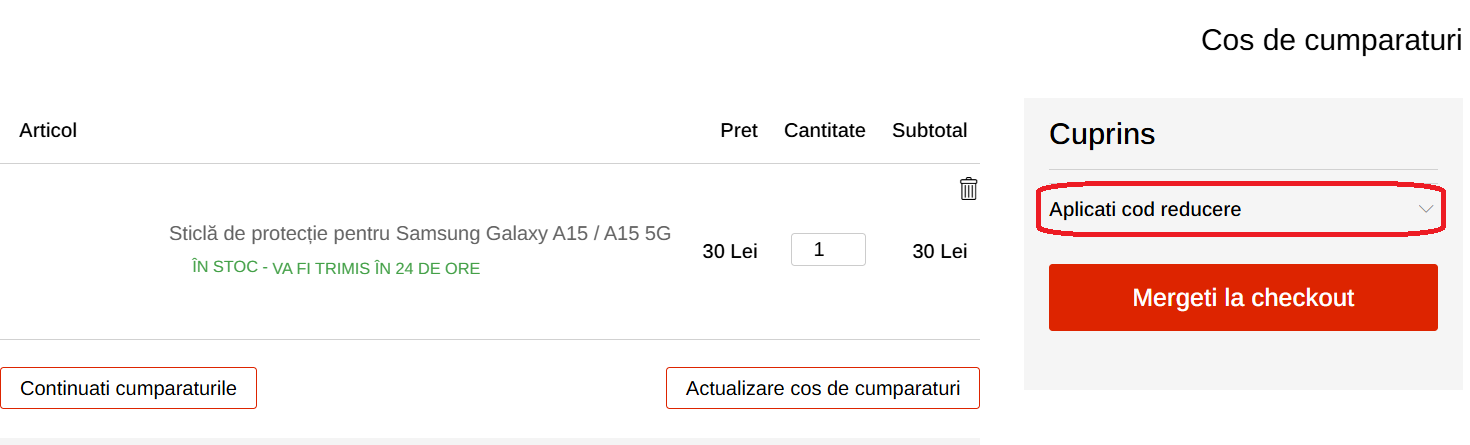Click the green ÎN STOC status label
Screen dimensions: 1470x445
coord(225,267)
